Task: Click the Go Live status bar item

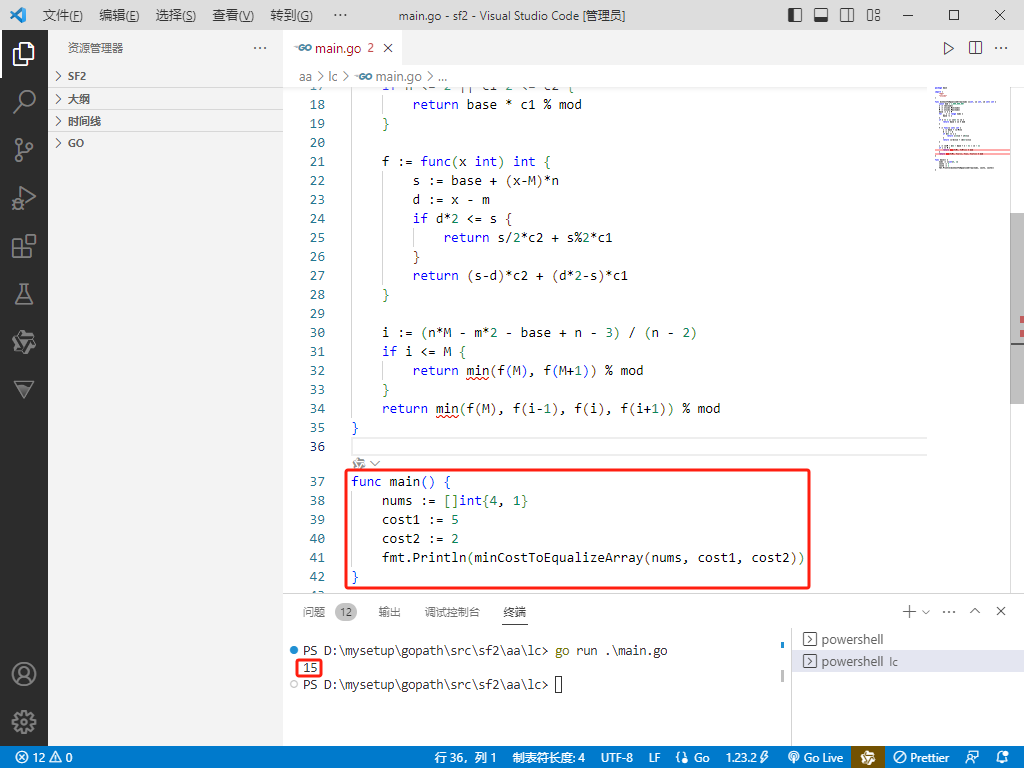Action: (x=816, y=757)
